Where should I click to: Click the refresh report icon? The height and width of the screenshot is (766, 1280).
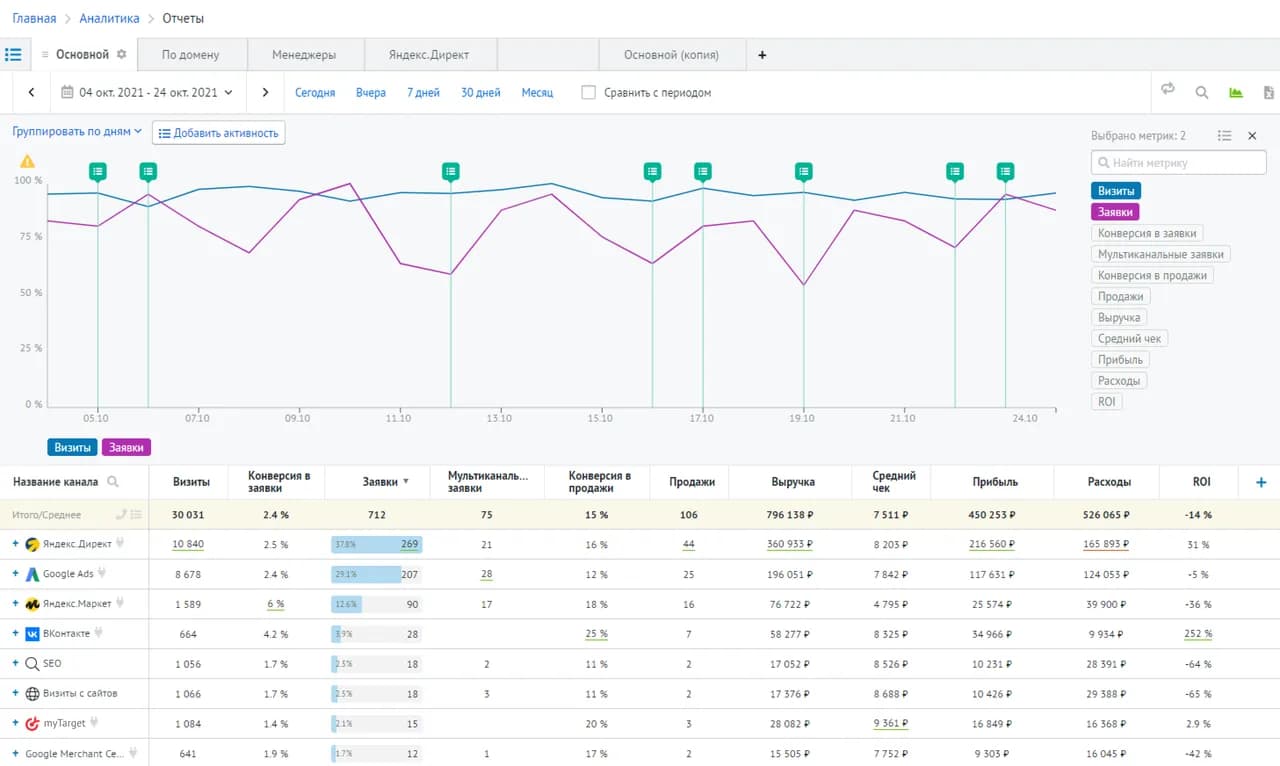1168,91
